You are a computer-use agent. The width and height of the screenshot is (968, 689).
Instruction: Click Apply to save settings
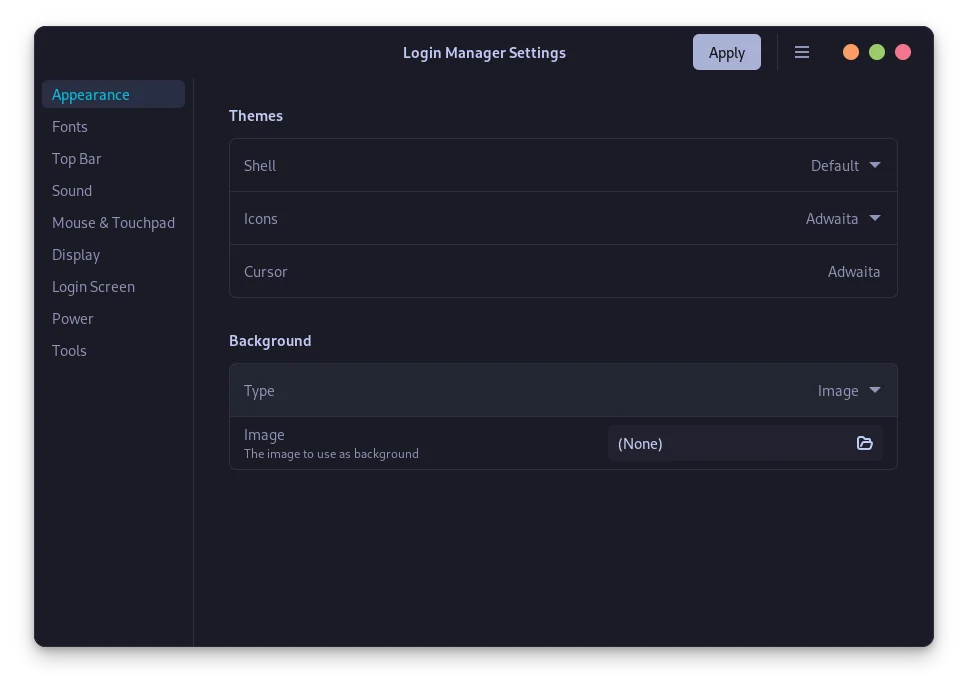click(x=727, y=52)
